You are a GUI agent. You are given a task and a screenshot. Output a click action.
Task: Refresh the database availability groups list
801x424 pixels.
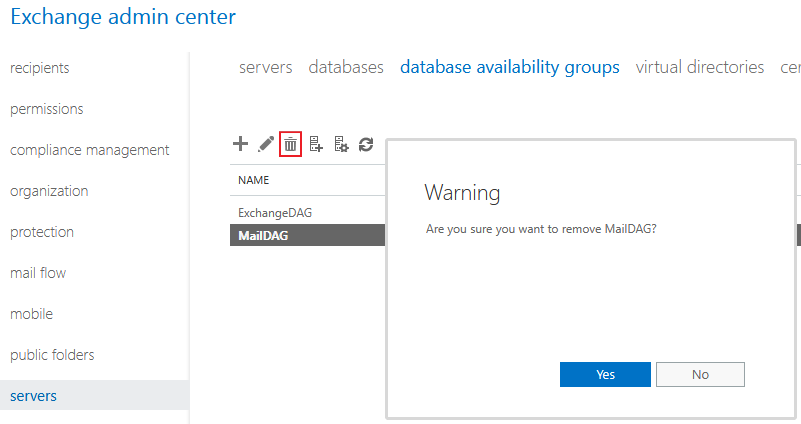(366, 145)
